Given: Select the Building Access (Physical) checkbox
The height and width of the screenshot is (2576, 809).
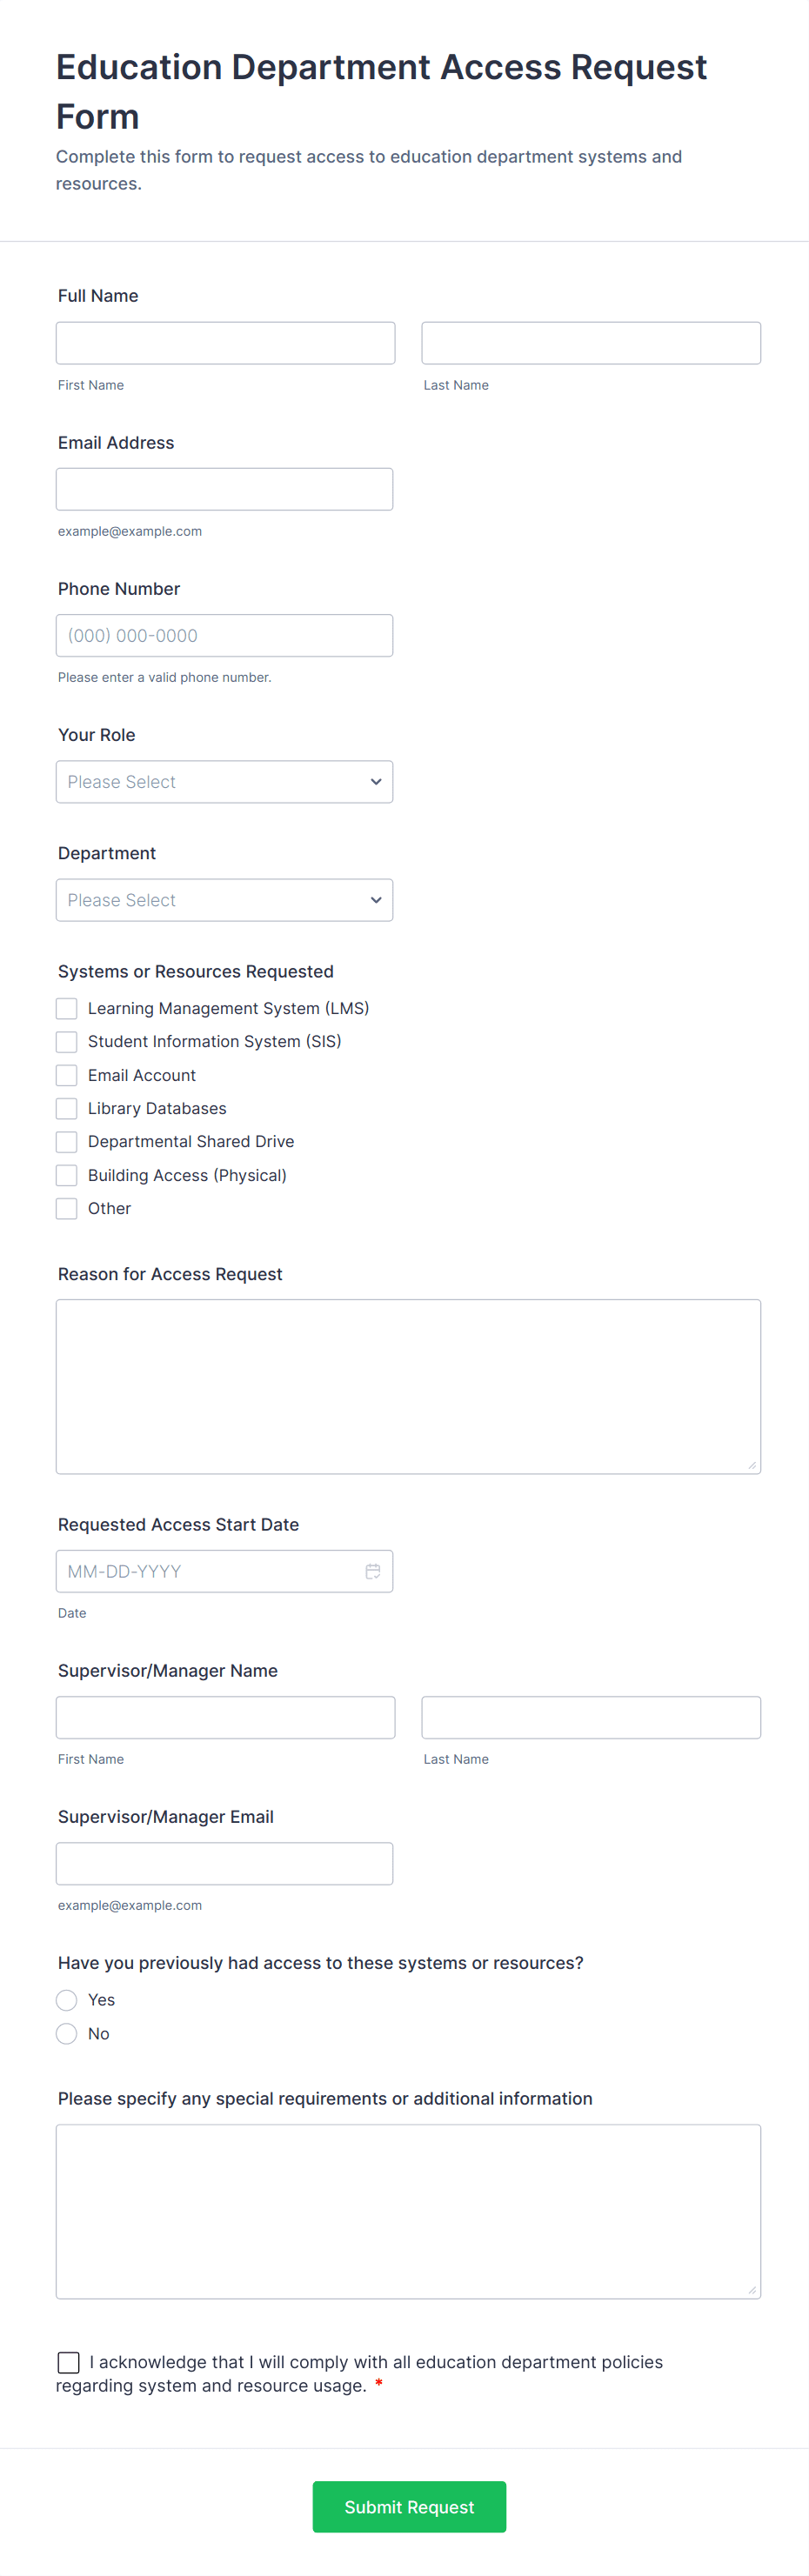Looking at the screenshot, I should 67,1175.
